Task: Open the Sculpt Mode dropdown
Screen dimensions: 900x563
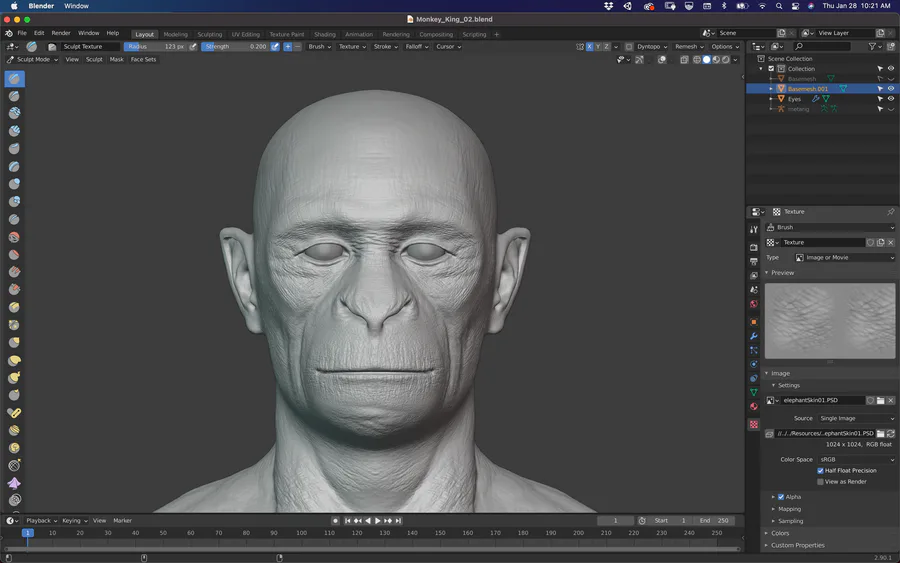Action: (33, 60)
